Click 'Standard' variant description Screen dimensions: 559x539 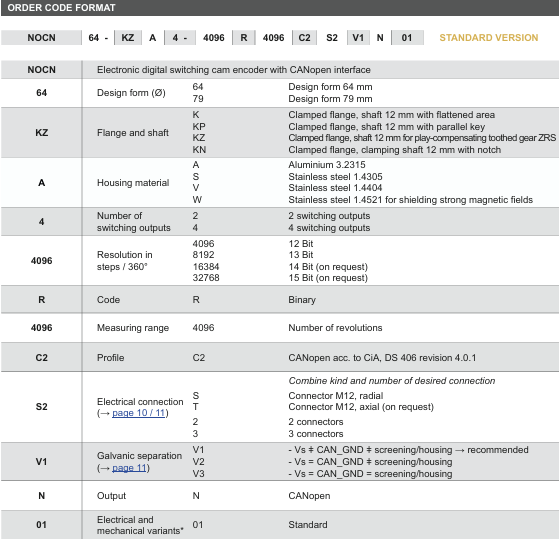pyautogui.click(x=308, y=525)
